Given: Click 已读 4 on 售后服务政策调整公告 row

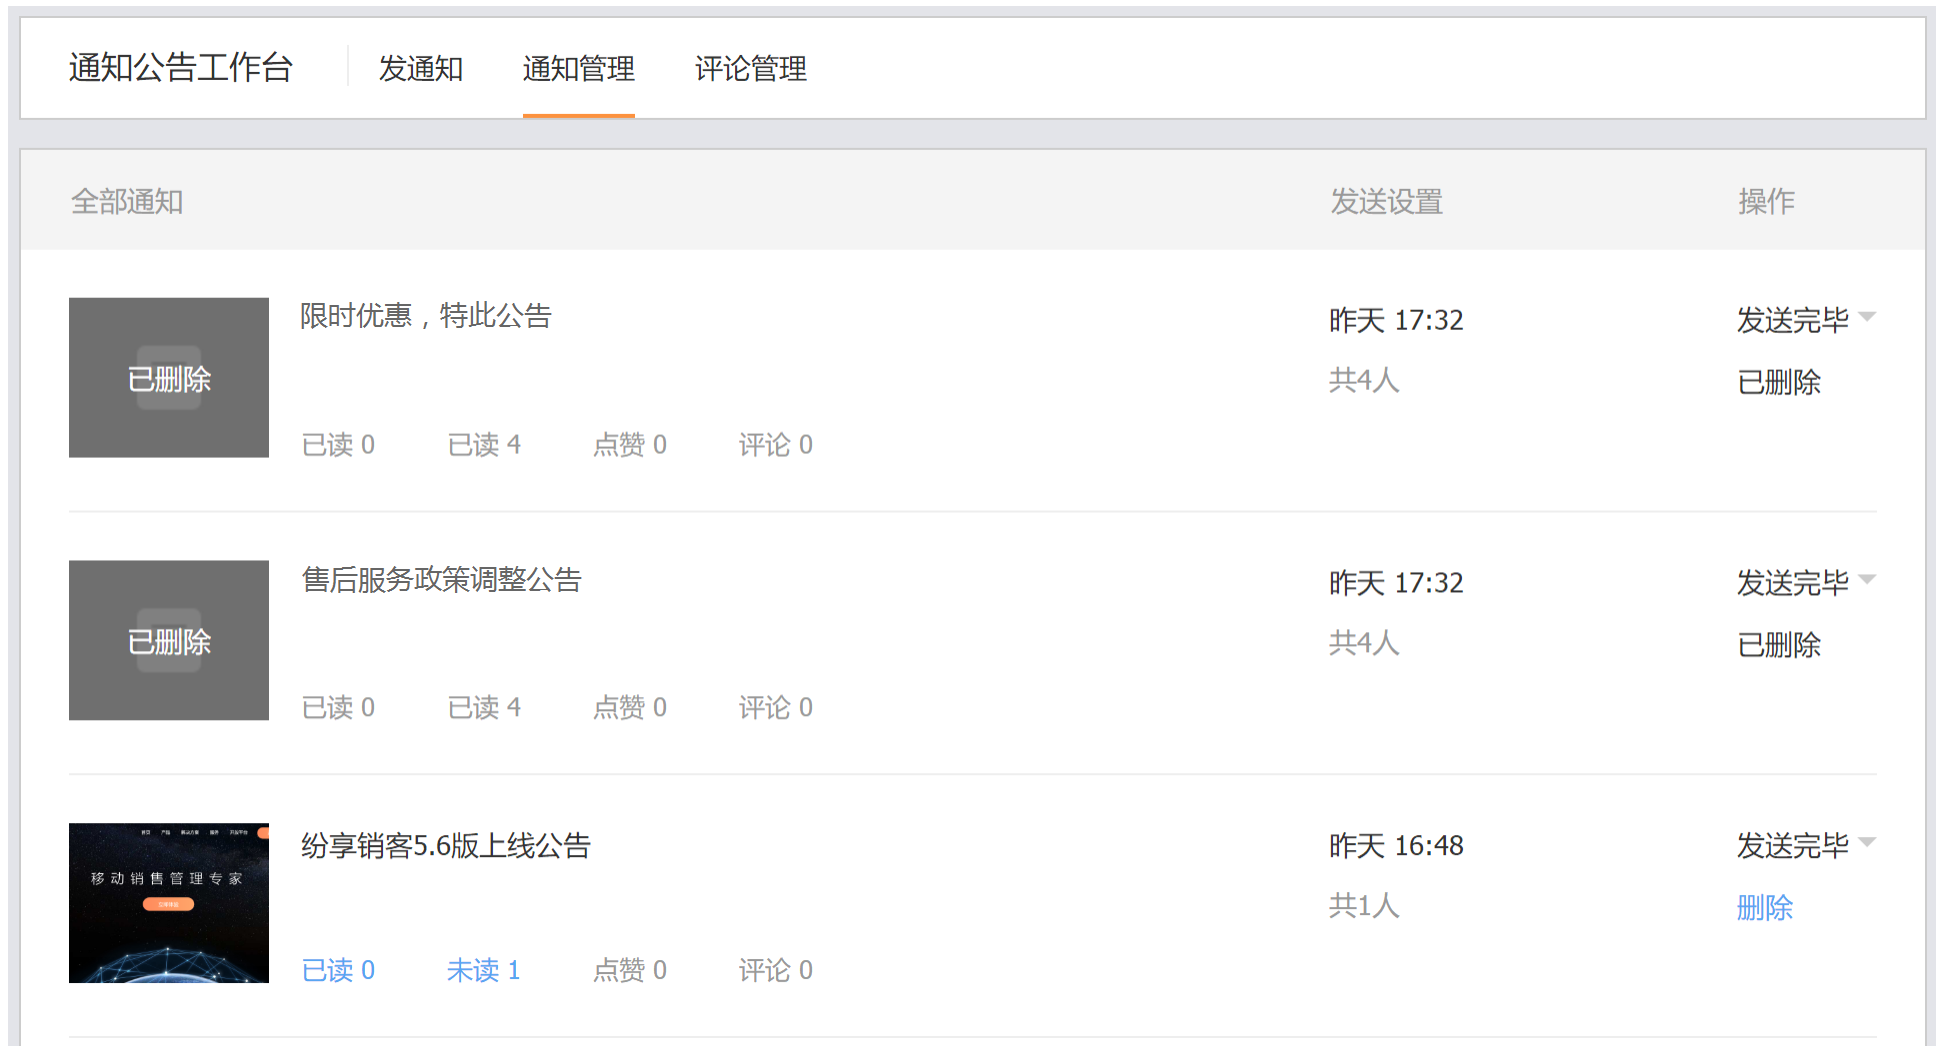Looking at the screenshot, I should (484, 708).
